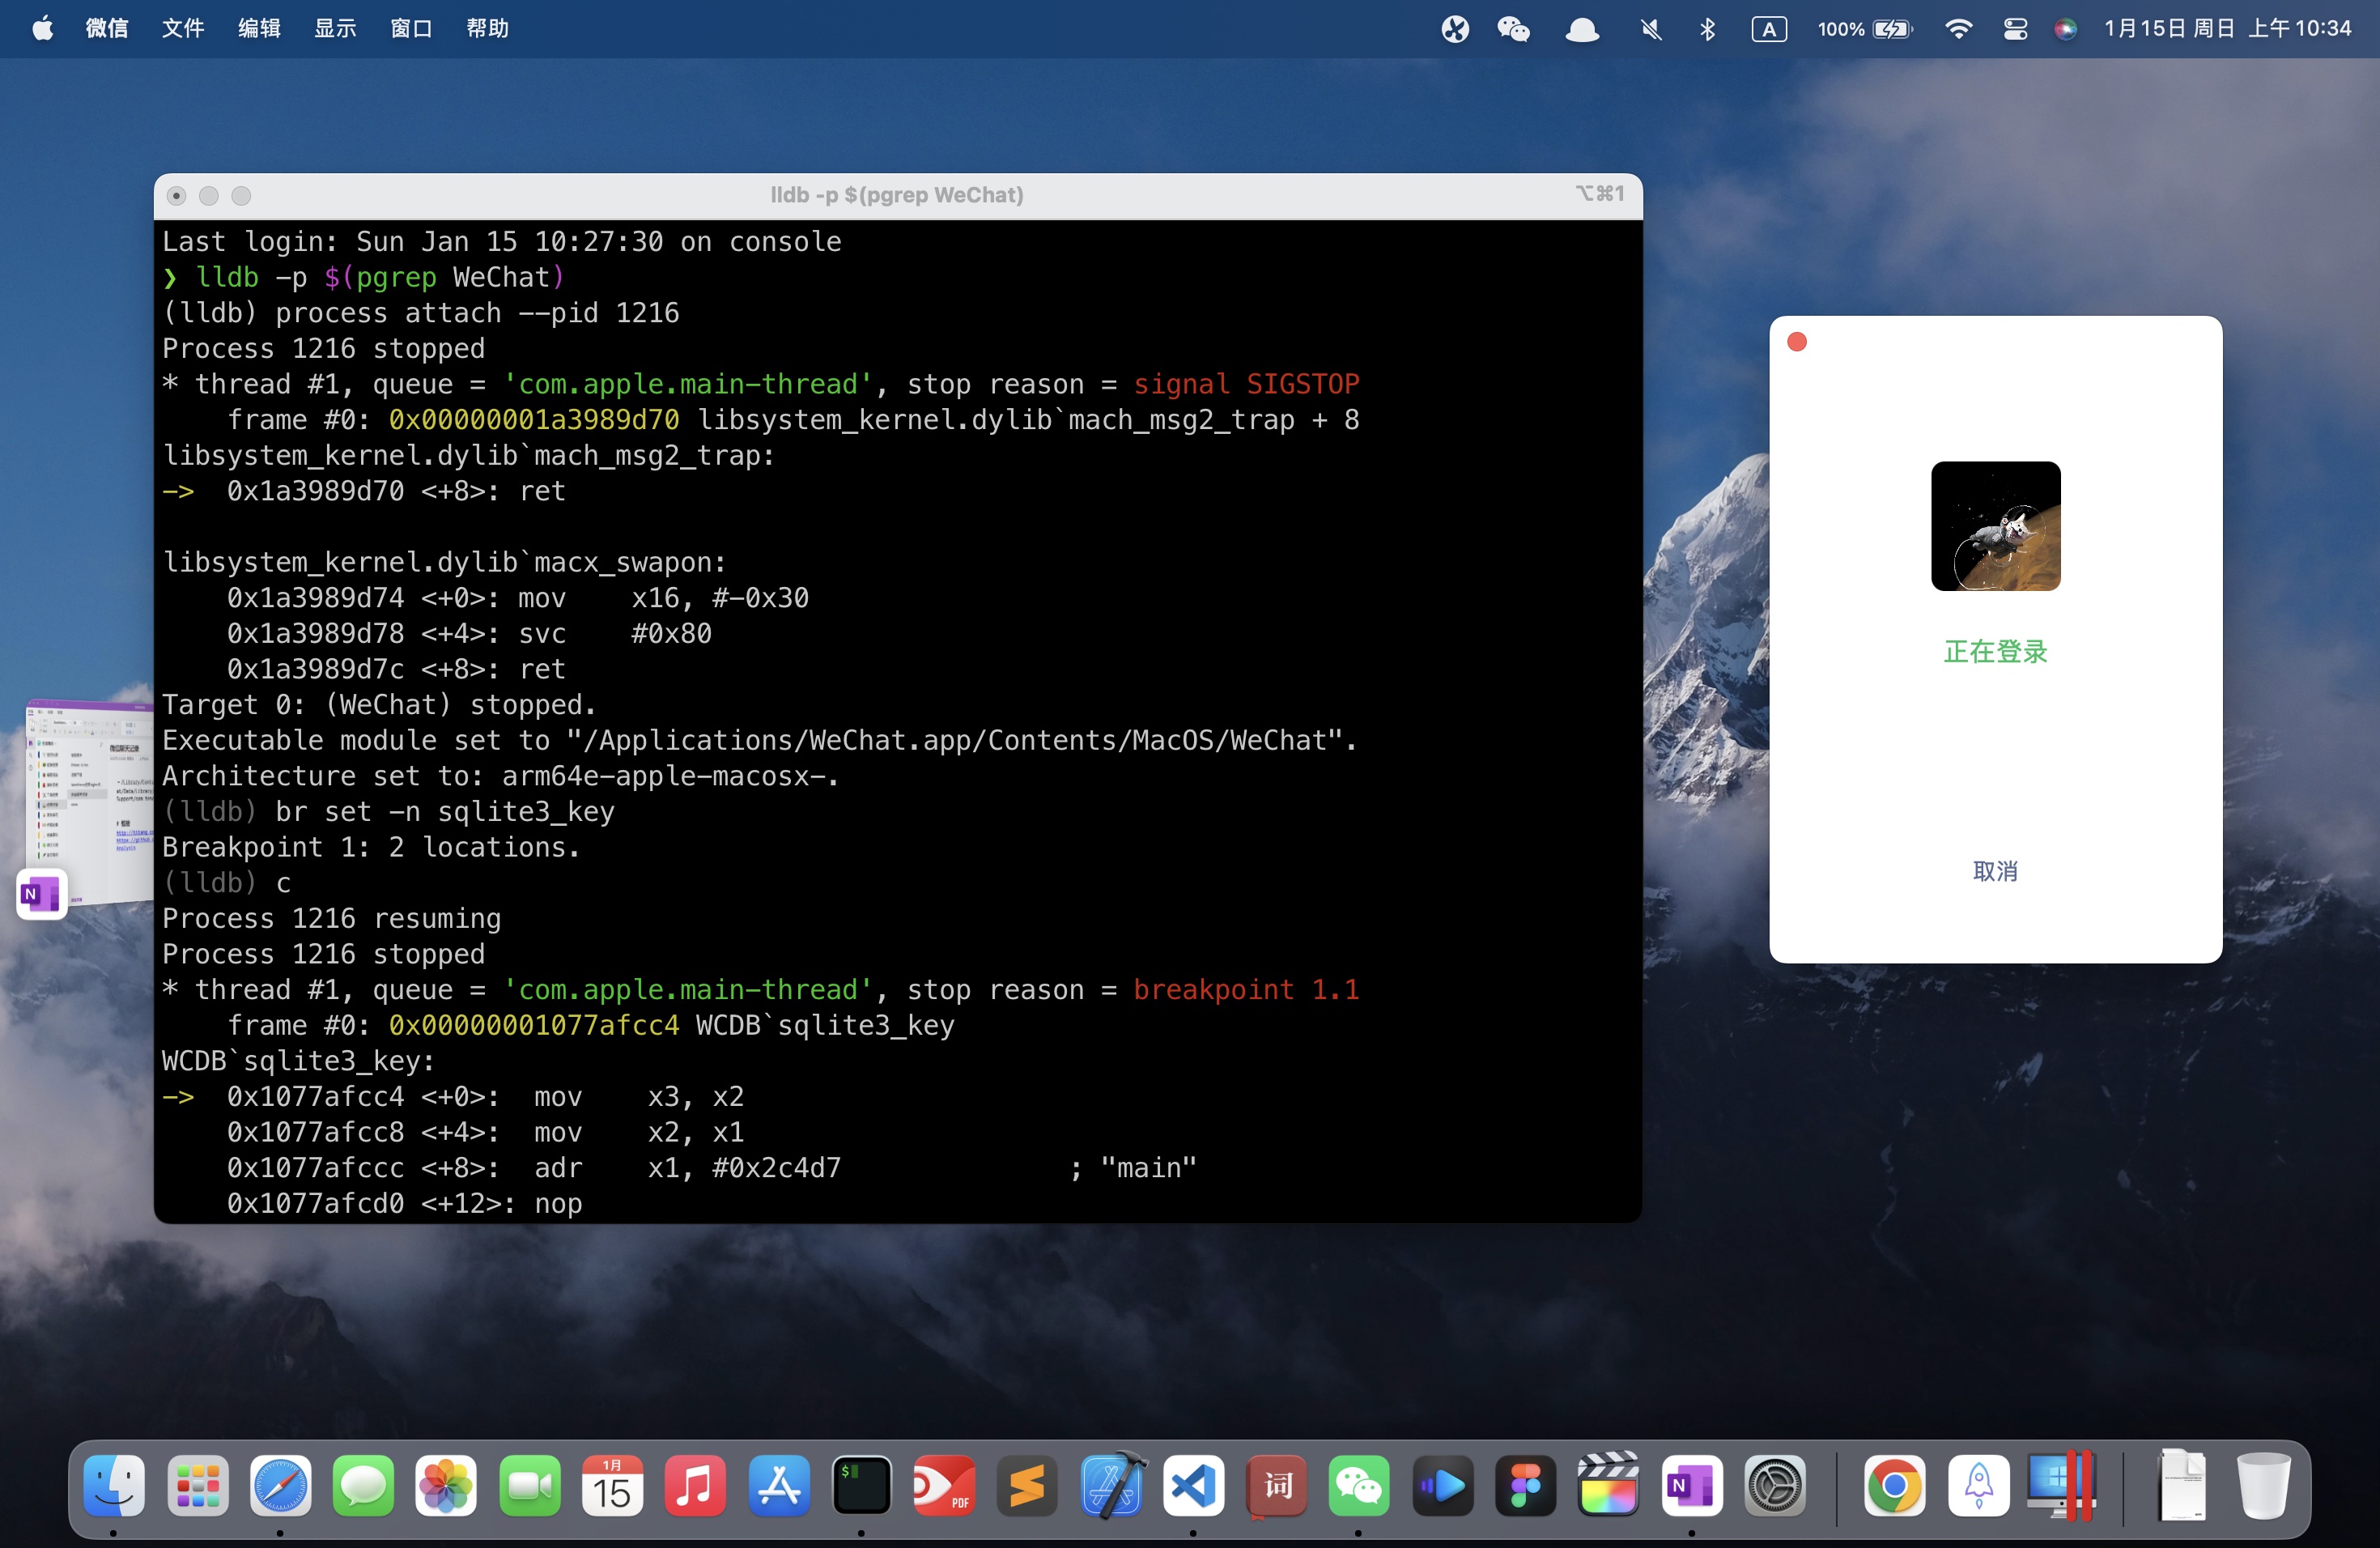
Task: Open Sublime Text from the Dock
Action: (1027, 1486)
